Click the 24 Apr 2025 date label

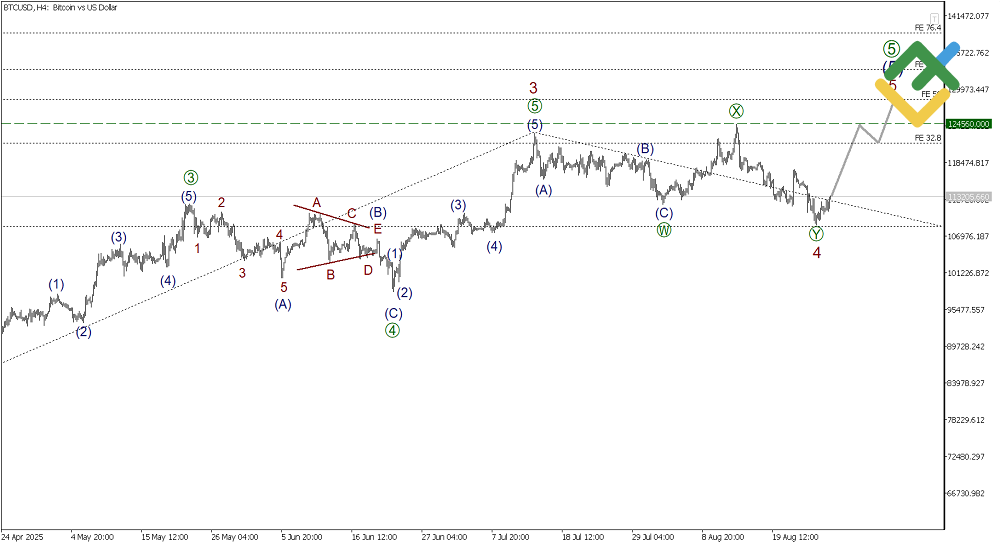[22, 537]
